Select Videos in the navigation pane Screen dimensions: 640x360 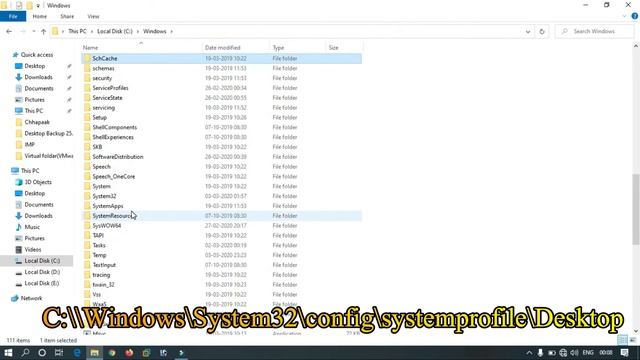33,249
